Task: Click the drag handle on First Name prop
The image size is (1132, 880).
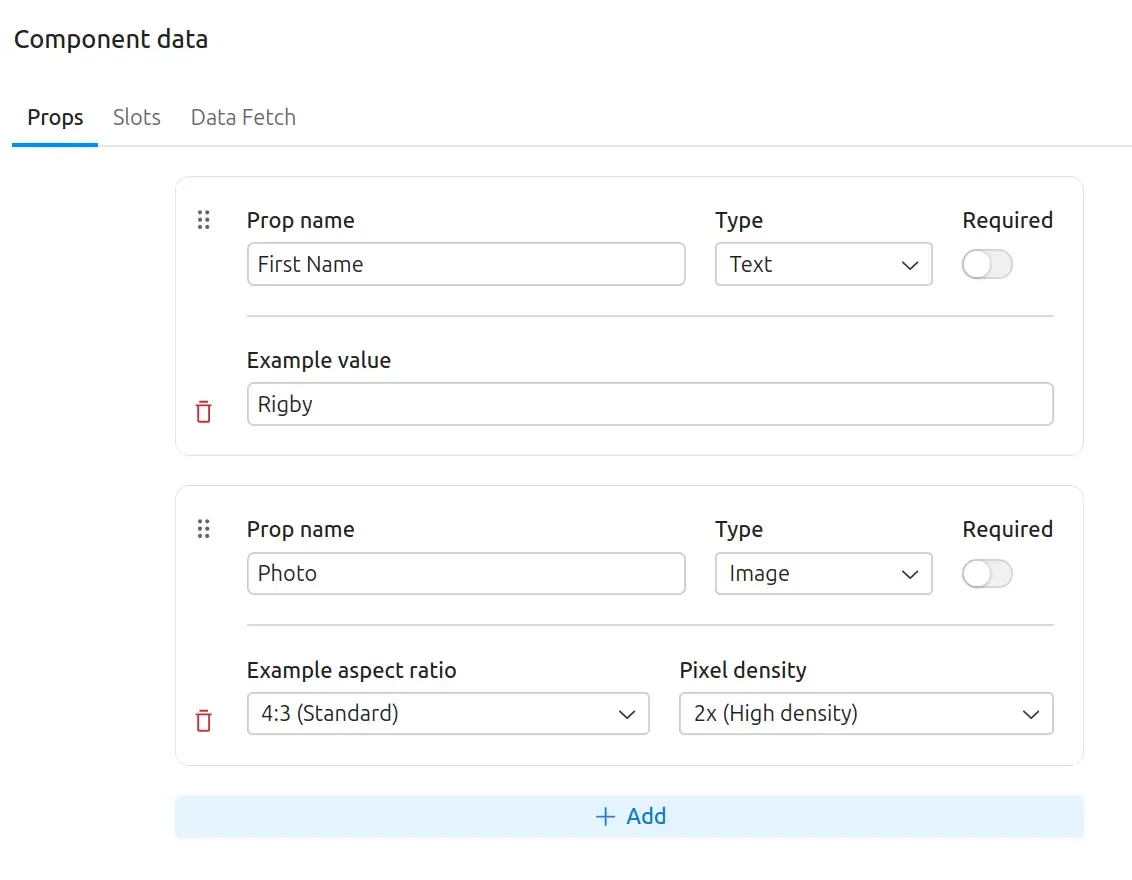Action: click(204, 220)
